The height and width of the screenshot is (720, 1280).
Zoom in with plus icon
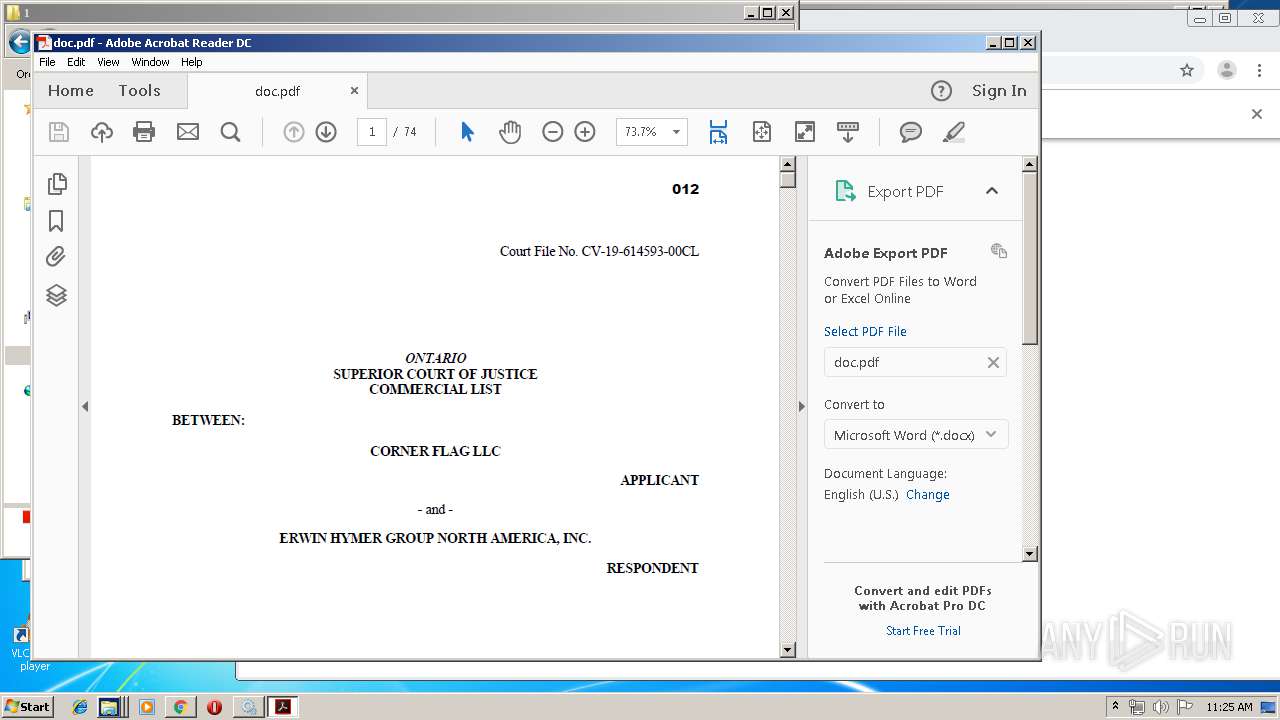585,132
